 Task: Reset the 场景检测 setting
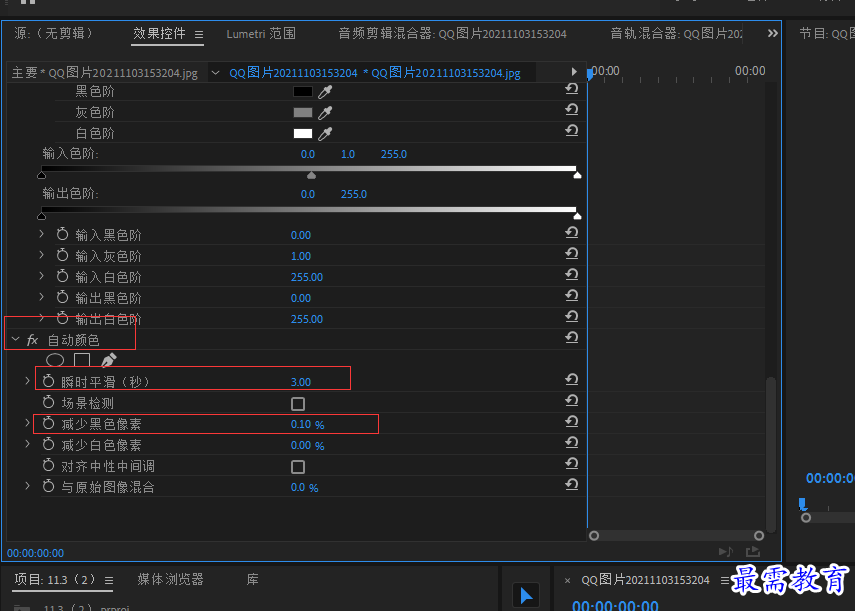click(571, 401)
